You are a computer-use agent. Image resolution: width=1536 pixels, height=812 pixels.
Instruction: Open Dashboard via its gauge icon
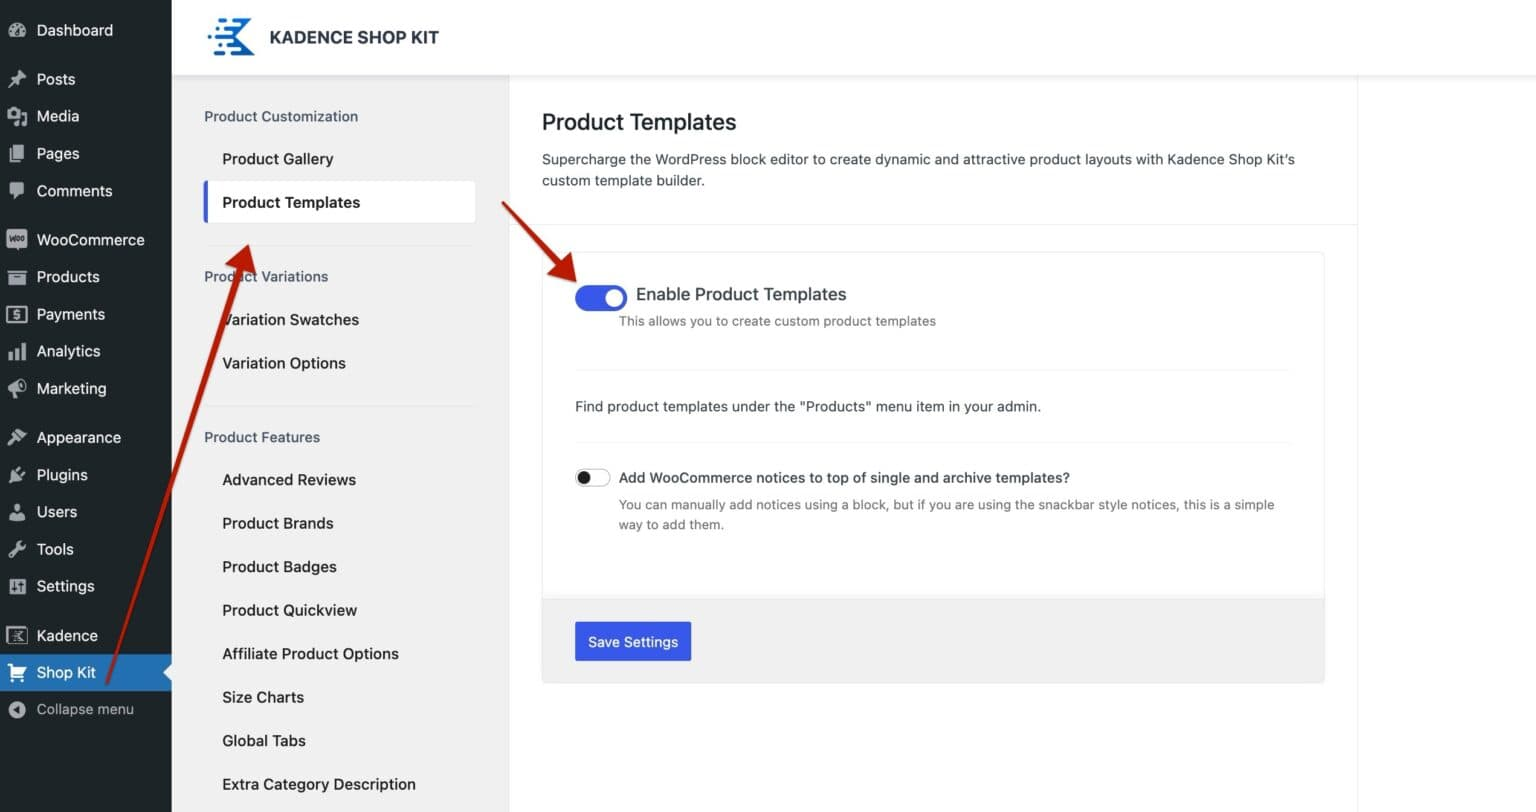coord(17,30)
